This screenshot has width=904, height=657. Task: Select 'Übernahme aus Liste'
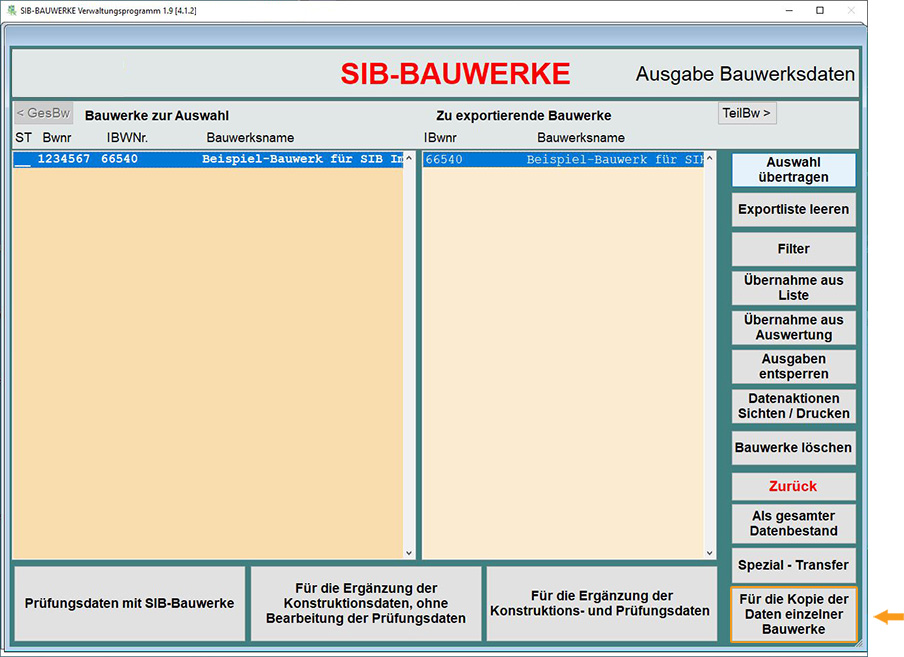click(793, 288)
